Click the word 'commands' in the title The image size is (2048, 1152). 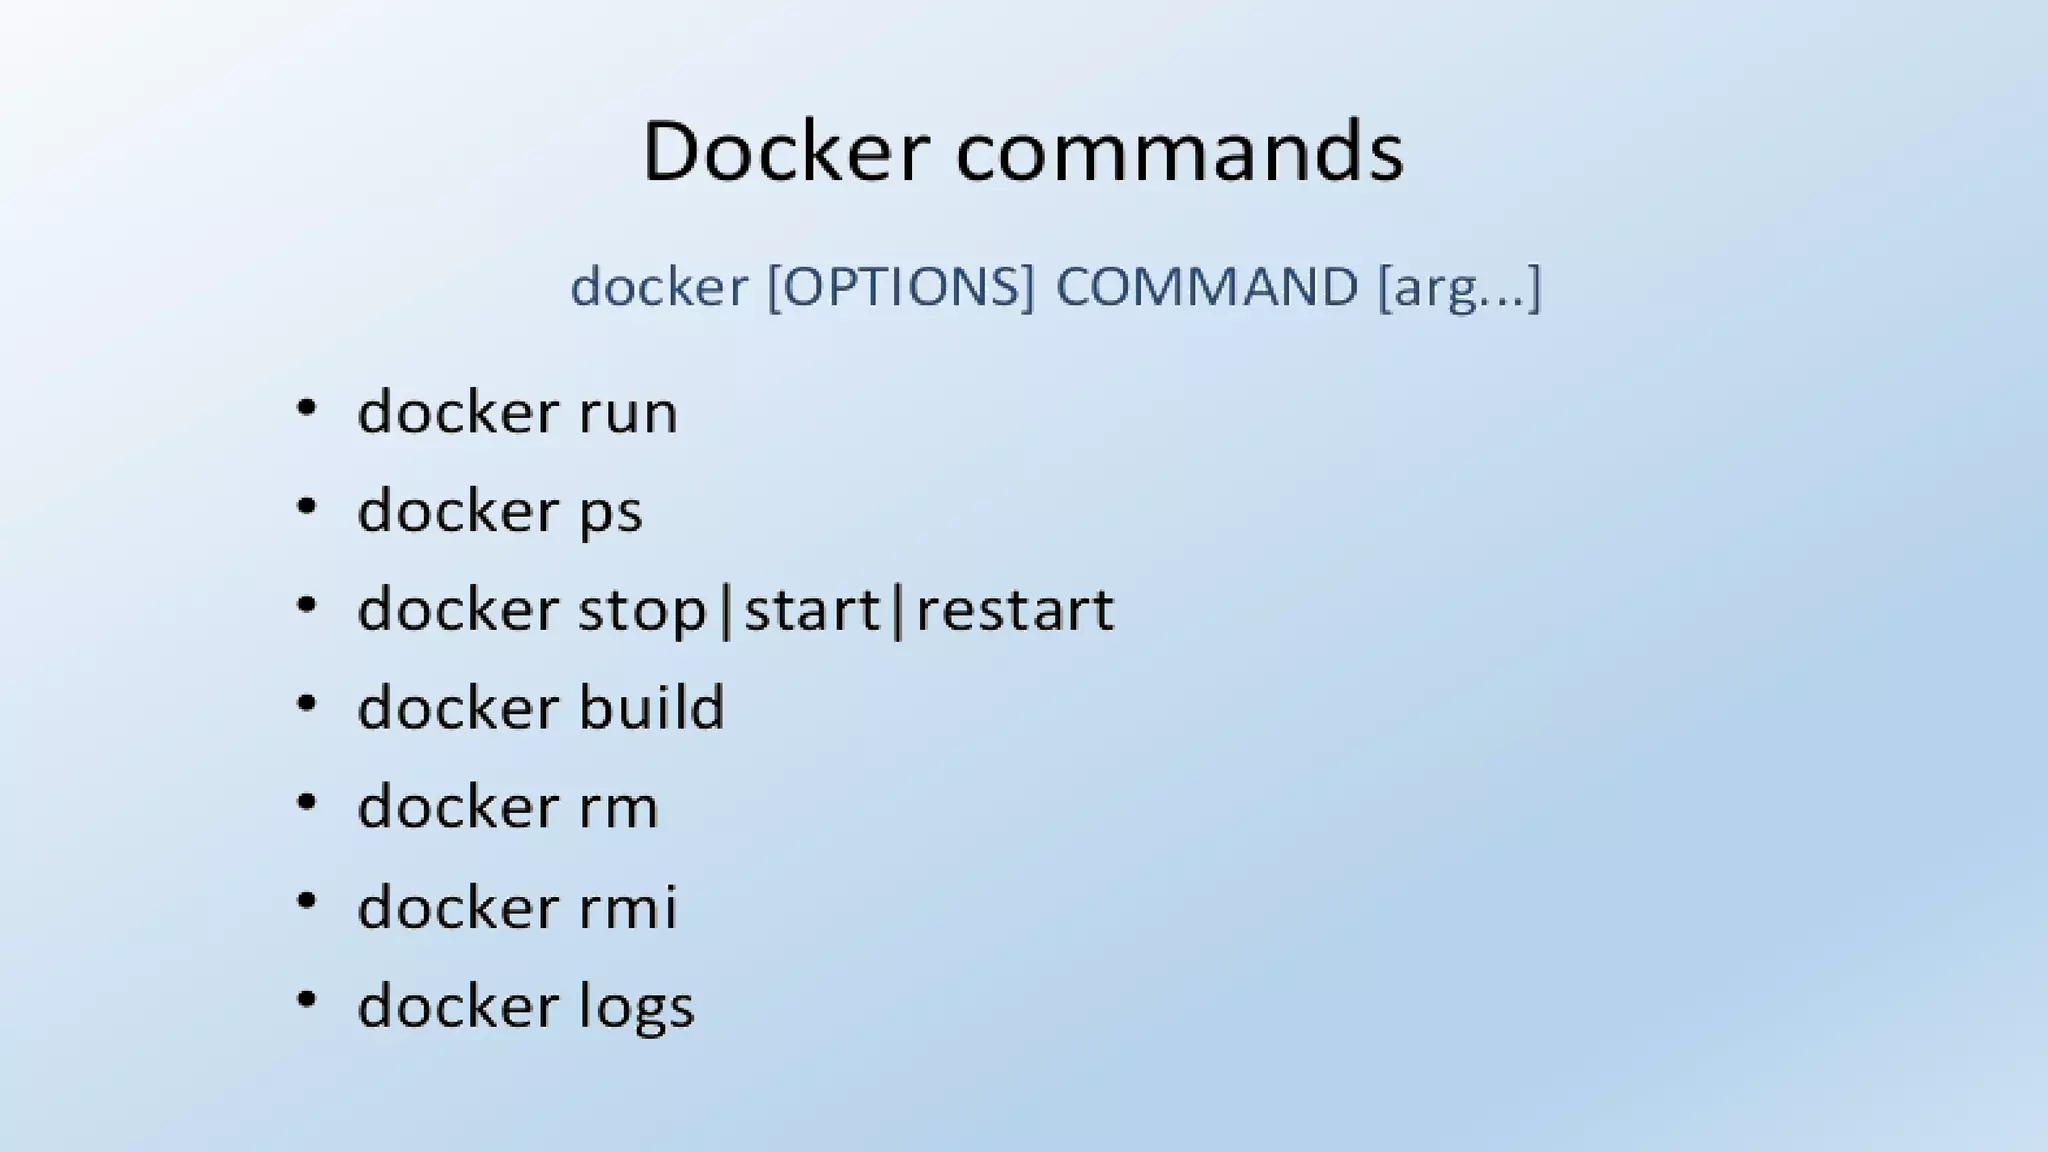[1180, 152]
